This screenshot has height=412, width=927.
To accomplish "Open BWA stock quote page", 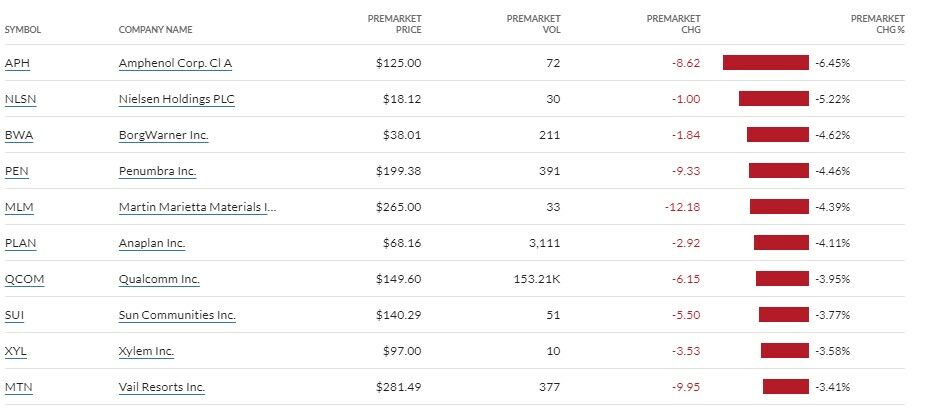I will (18, 135).
